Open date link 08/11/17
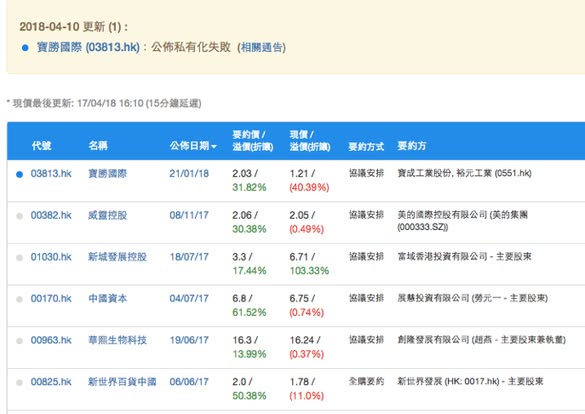The height and width of the screenshot is (414, 585). click(189, 215)
